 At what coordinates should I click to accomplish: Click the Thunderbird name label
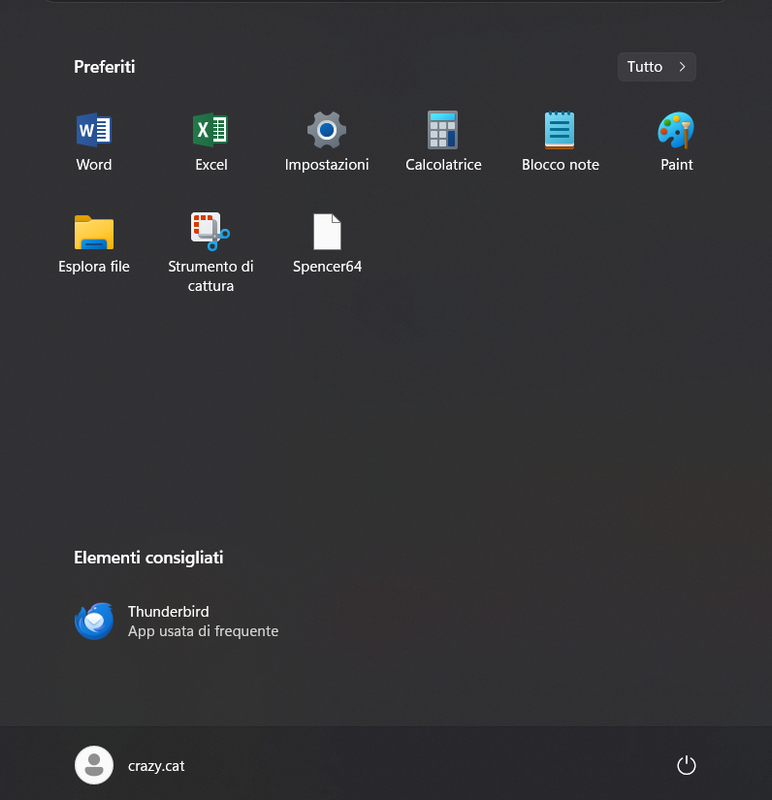tap(168, 611)
